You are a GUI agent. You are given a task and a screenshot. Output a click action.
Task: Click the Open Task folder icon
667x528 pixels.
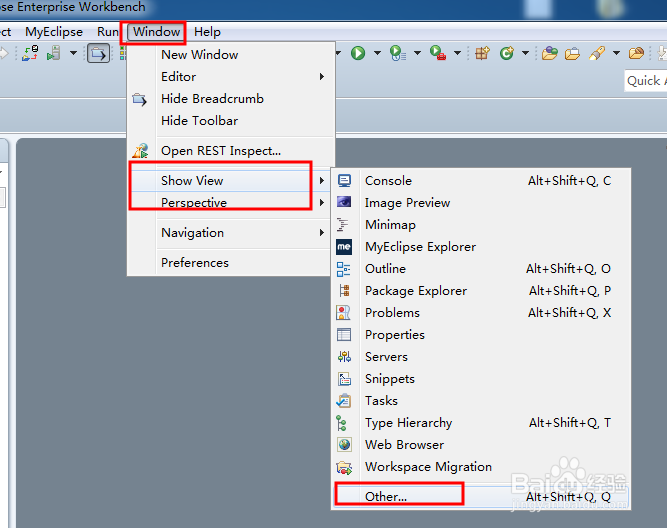[572, 54]
